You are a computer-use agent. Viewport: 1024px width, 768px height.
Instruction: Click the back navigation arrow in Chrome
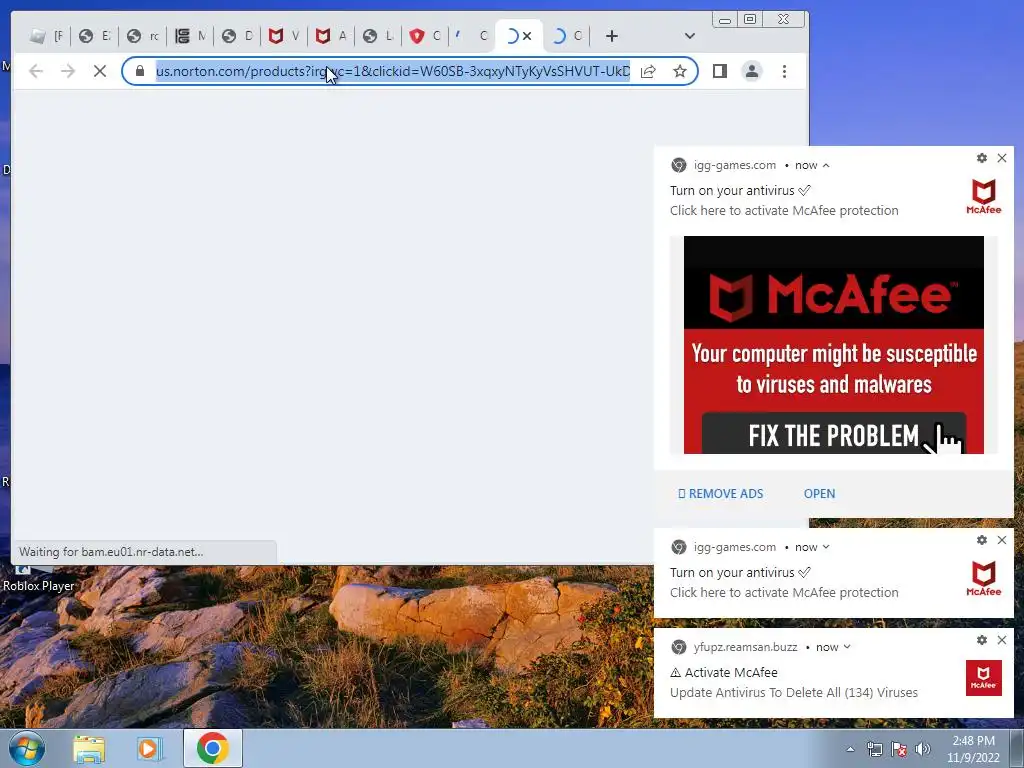[x=36, y=71]
